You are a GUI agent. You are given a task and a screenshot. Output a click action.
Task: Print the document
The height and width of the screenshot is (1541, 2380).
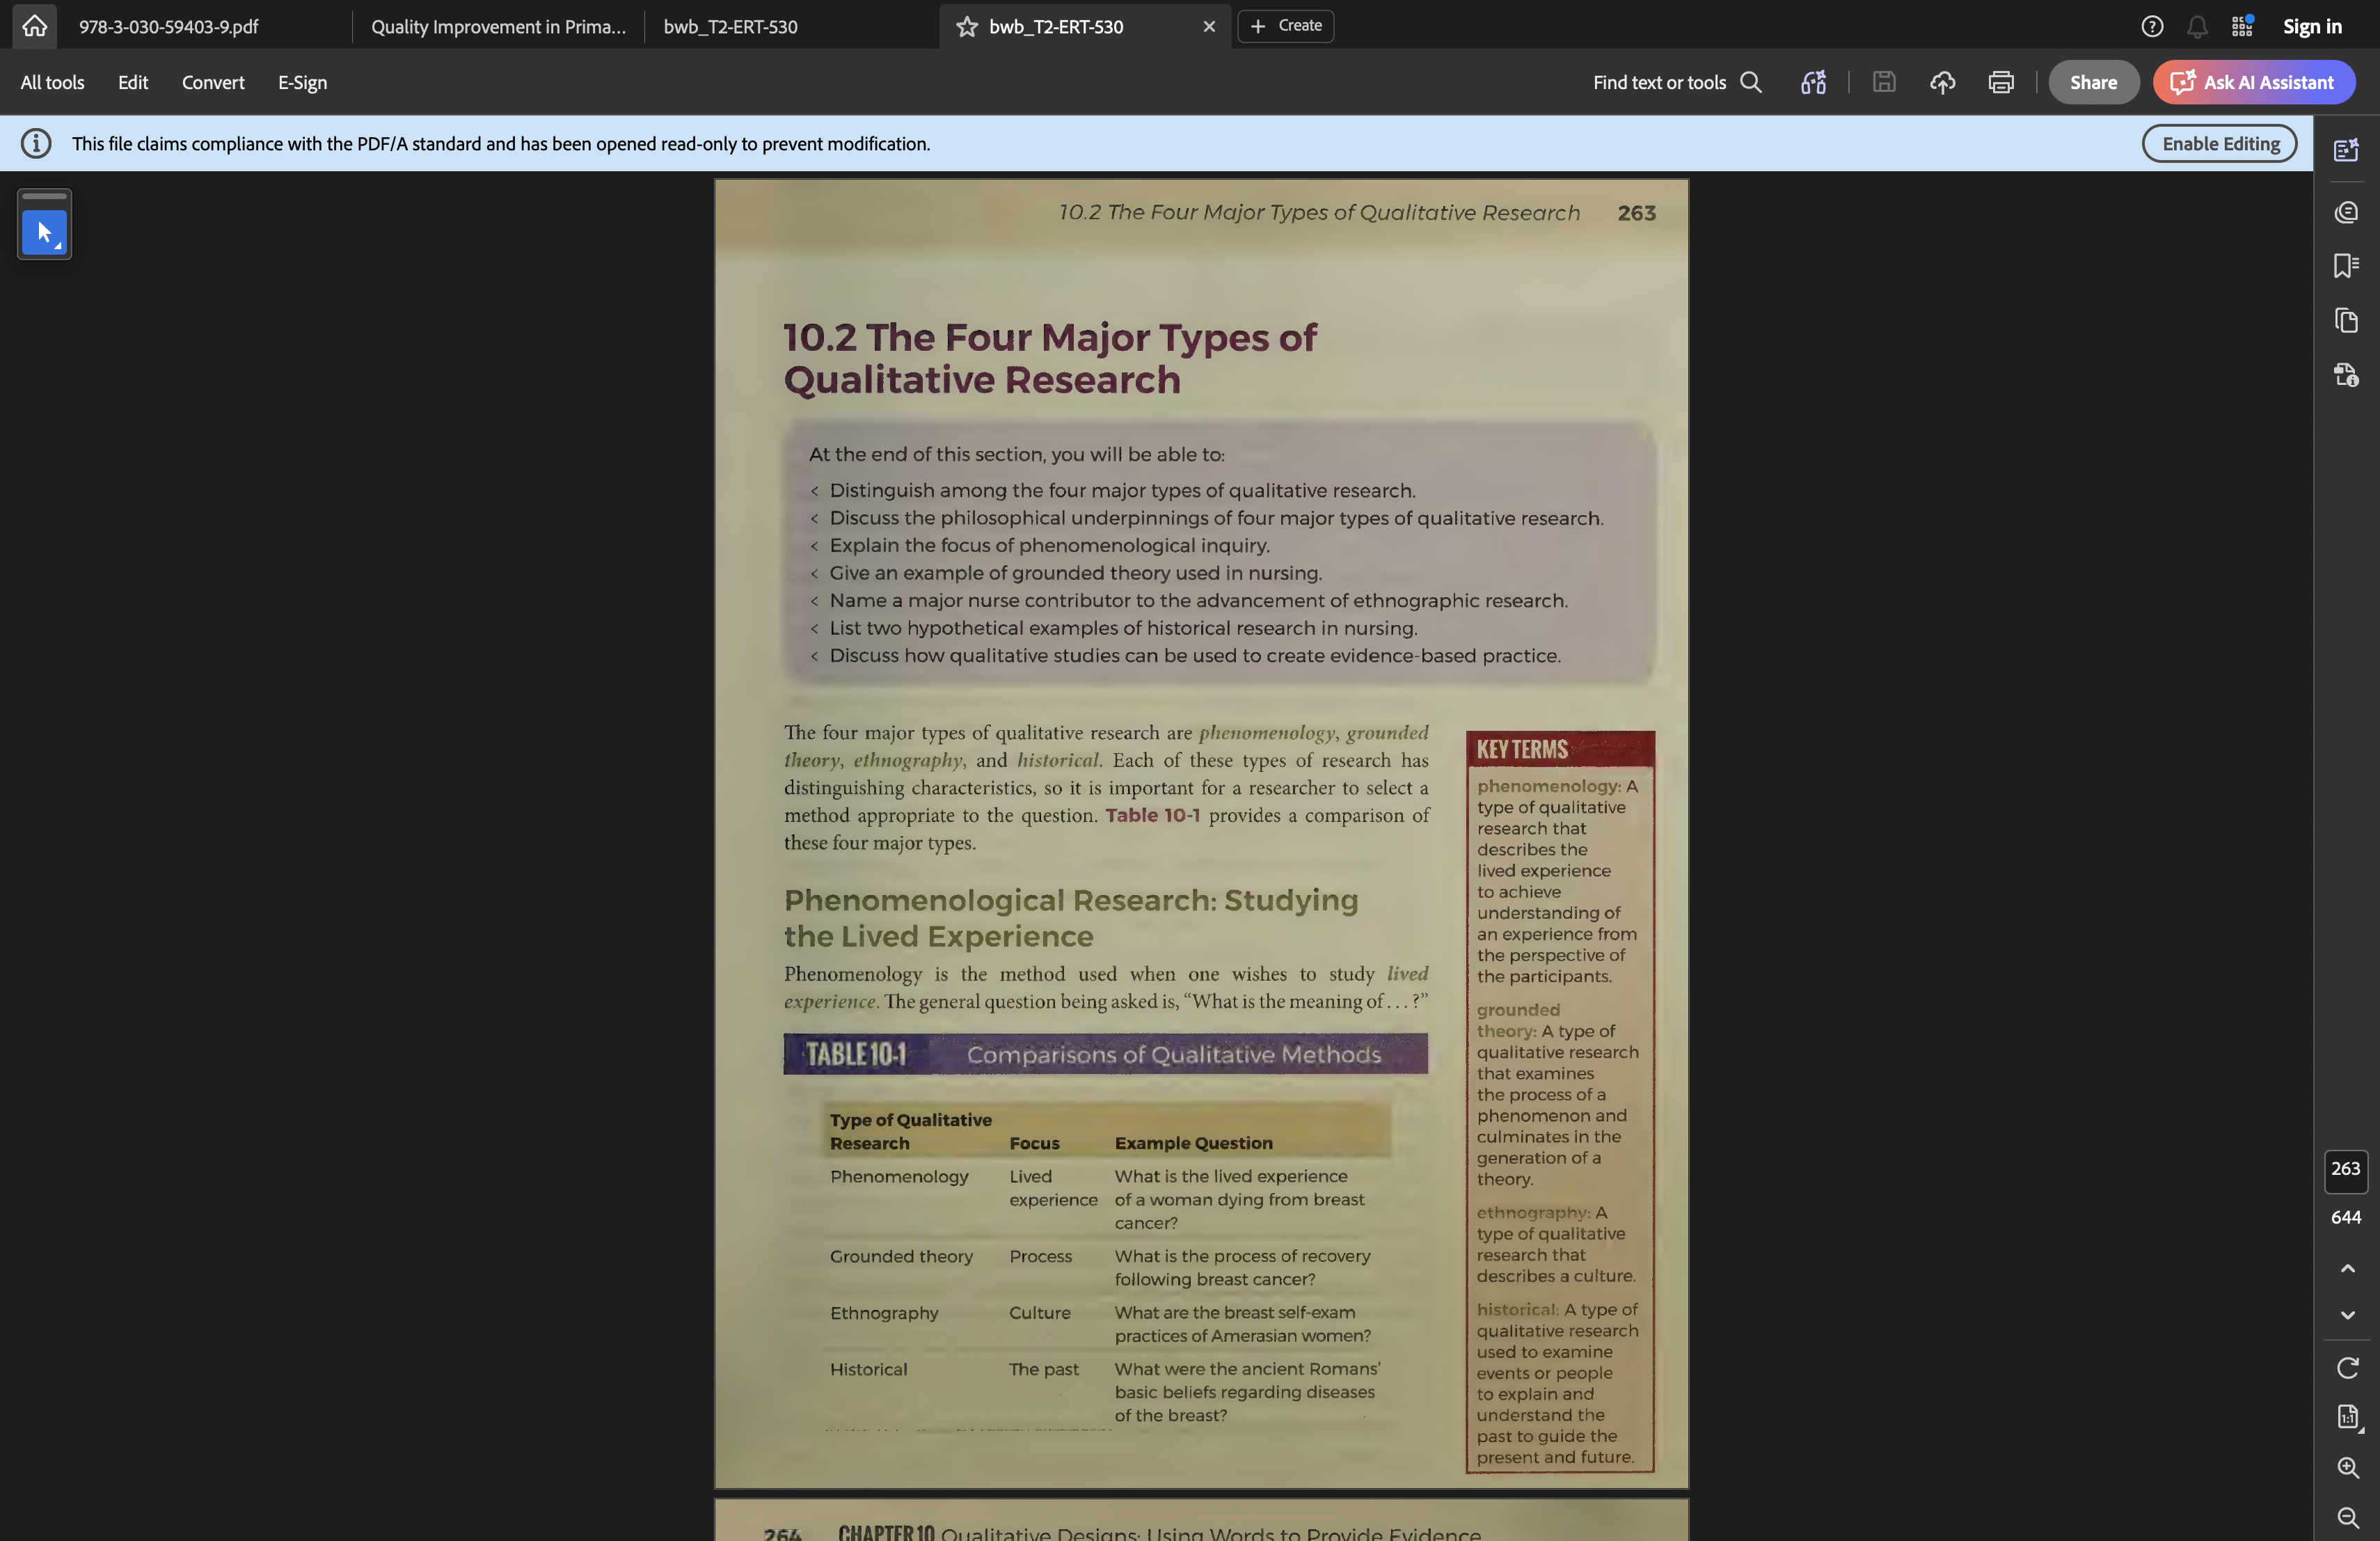pos(2001,82)
